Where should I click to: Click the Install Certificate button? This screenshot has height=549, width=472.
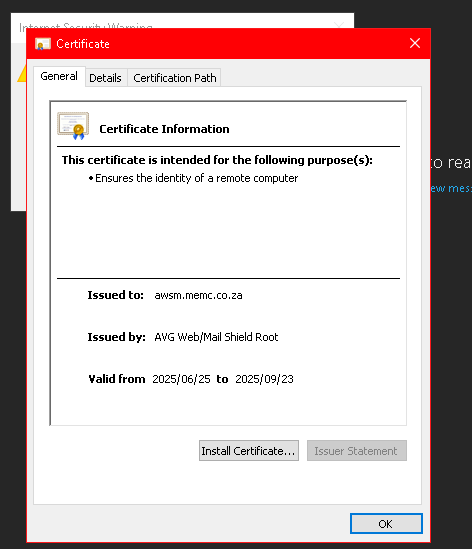pos(249,451)
